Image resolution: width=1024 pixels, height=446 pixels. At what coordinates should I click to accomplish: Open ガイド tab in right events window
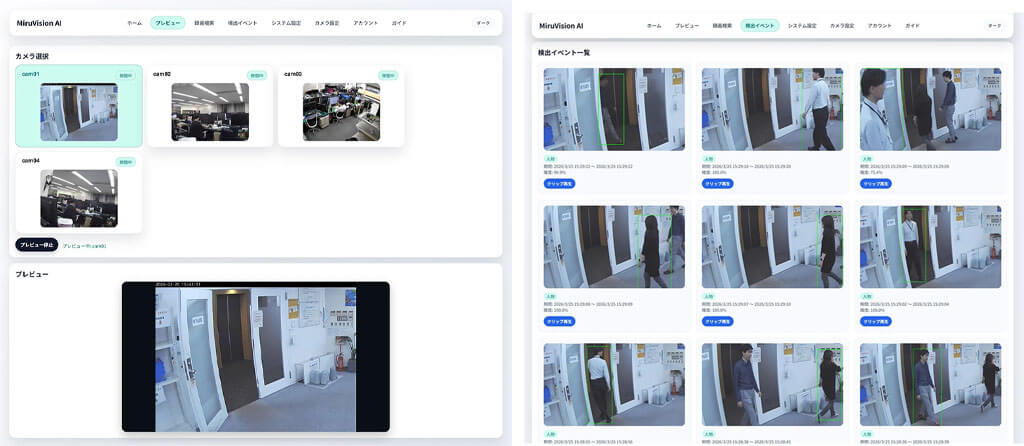tap(912, 25)
